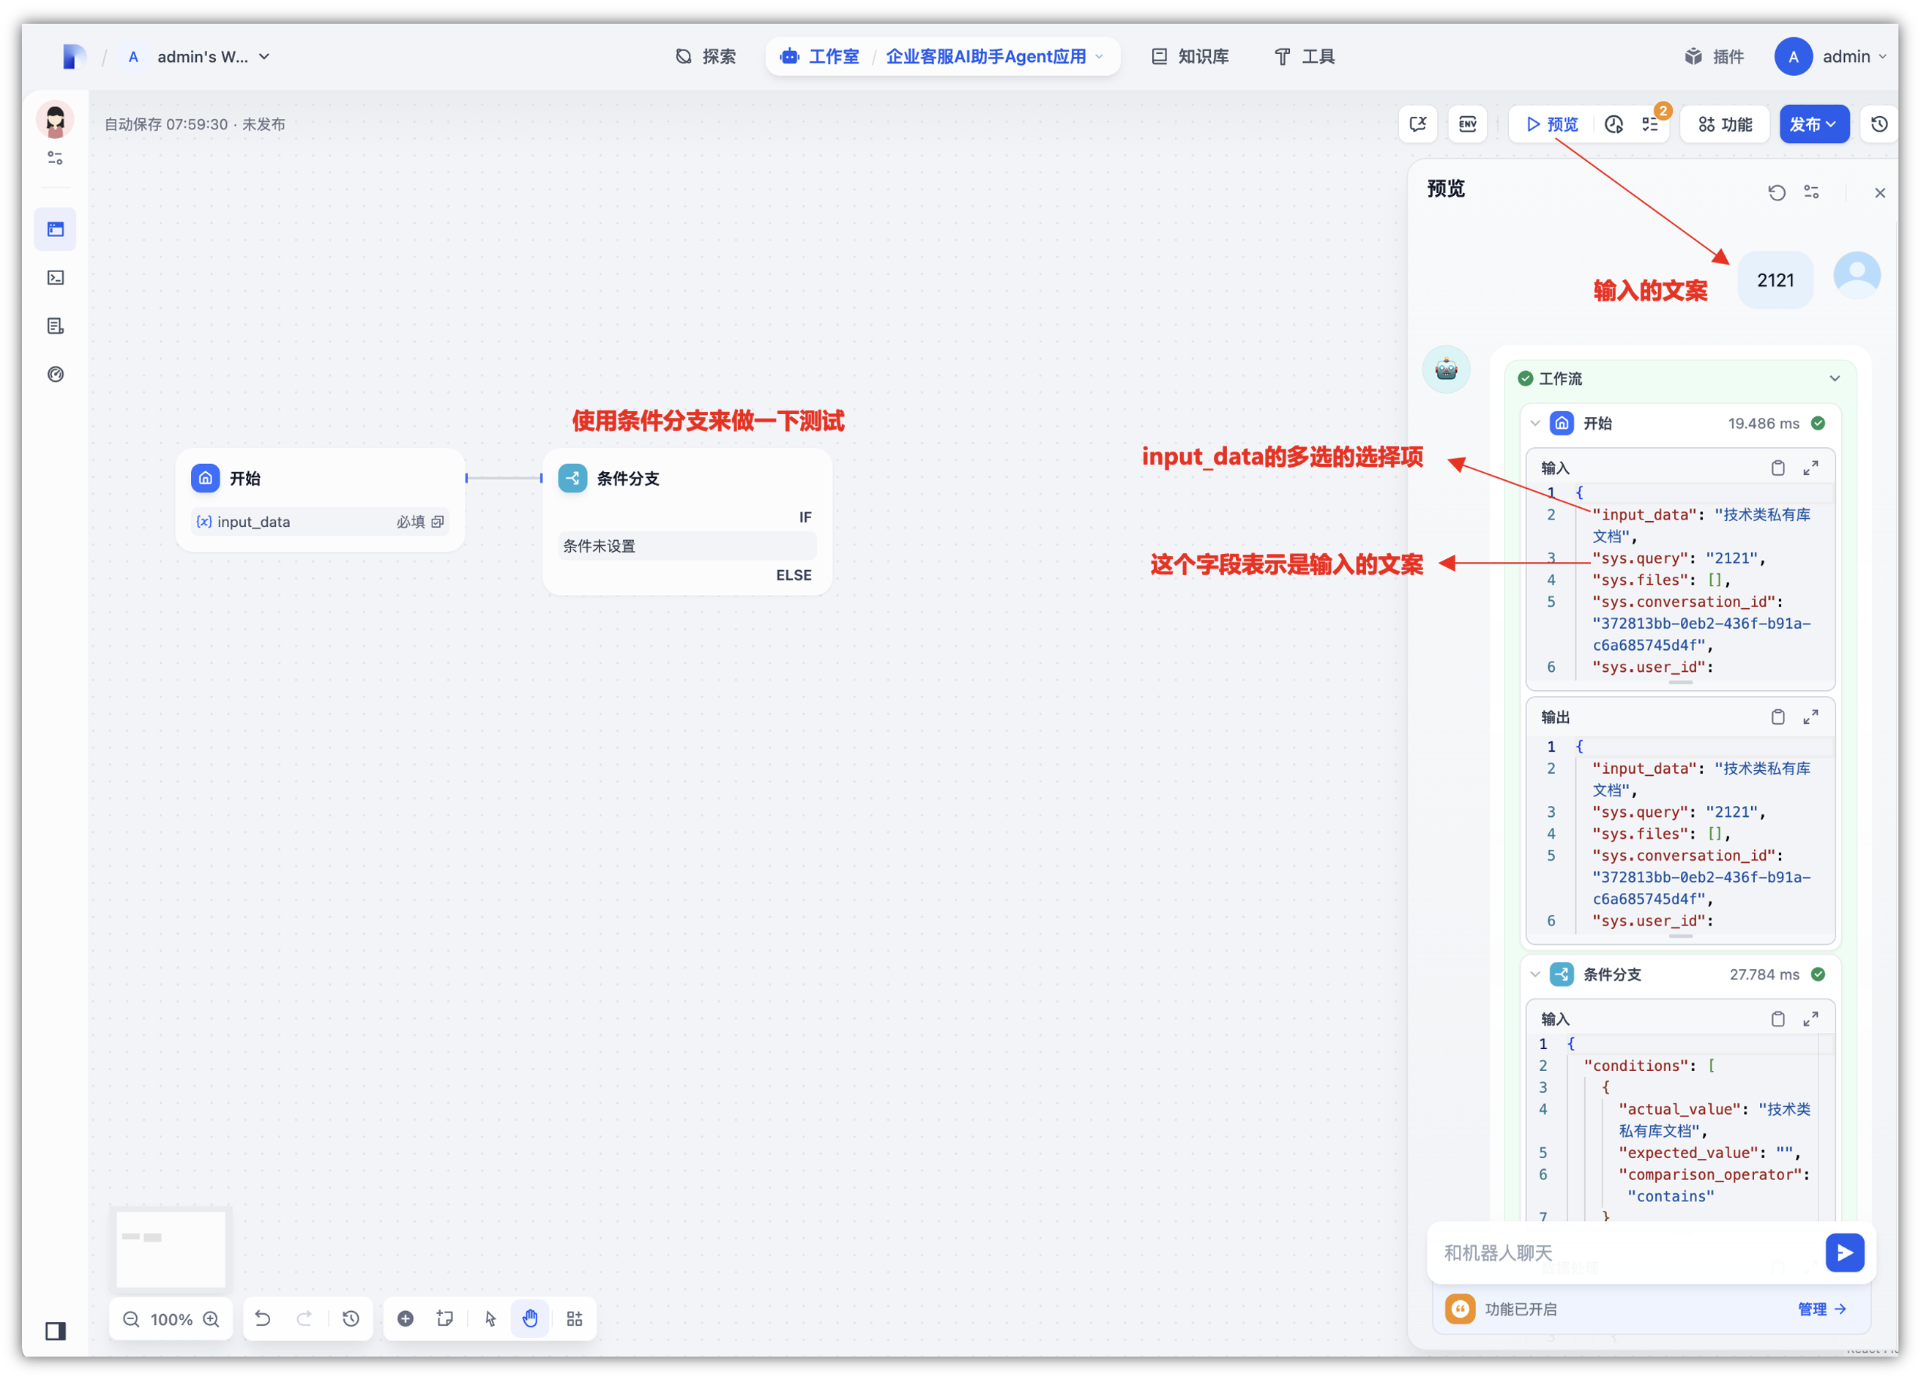Click the canvas minimap thumbnail
The height and width of the screenshot is (1380, 1920).
[x=171, y=1249]
